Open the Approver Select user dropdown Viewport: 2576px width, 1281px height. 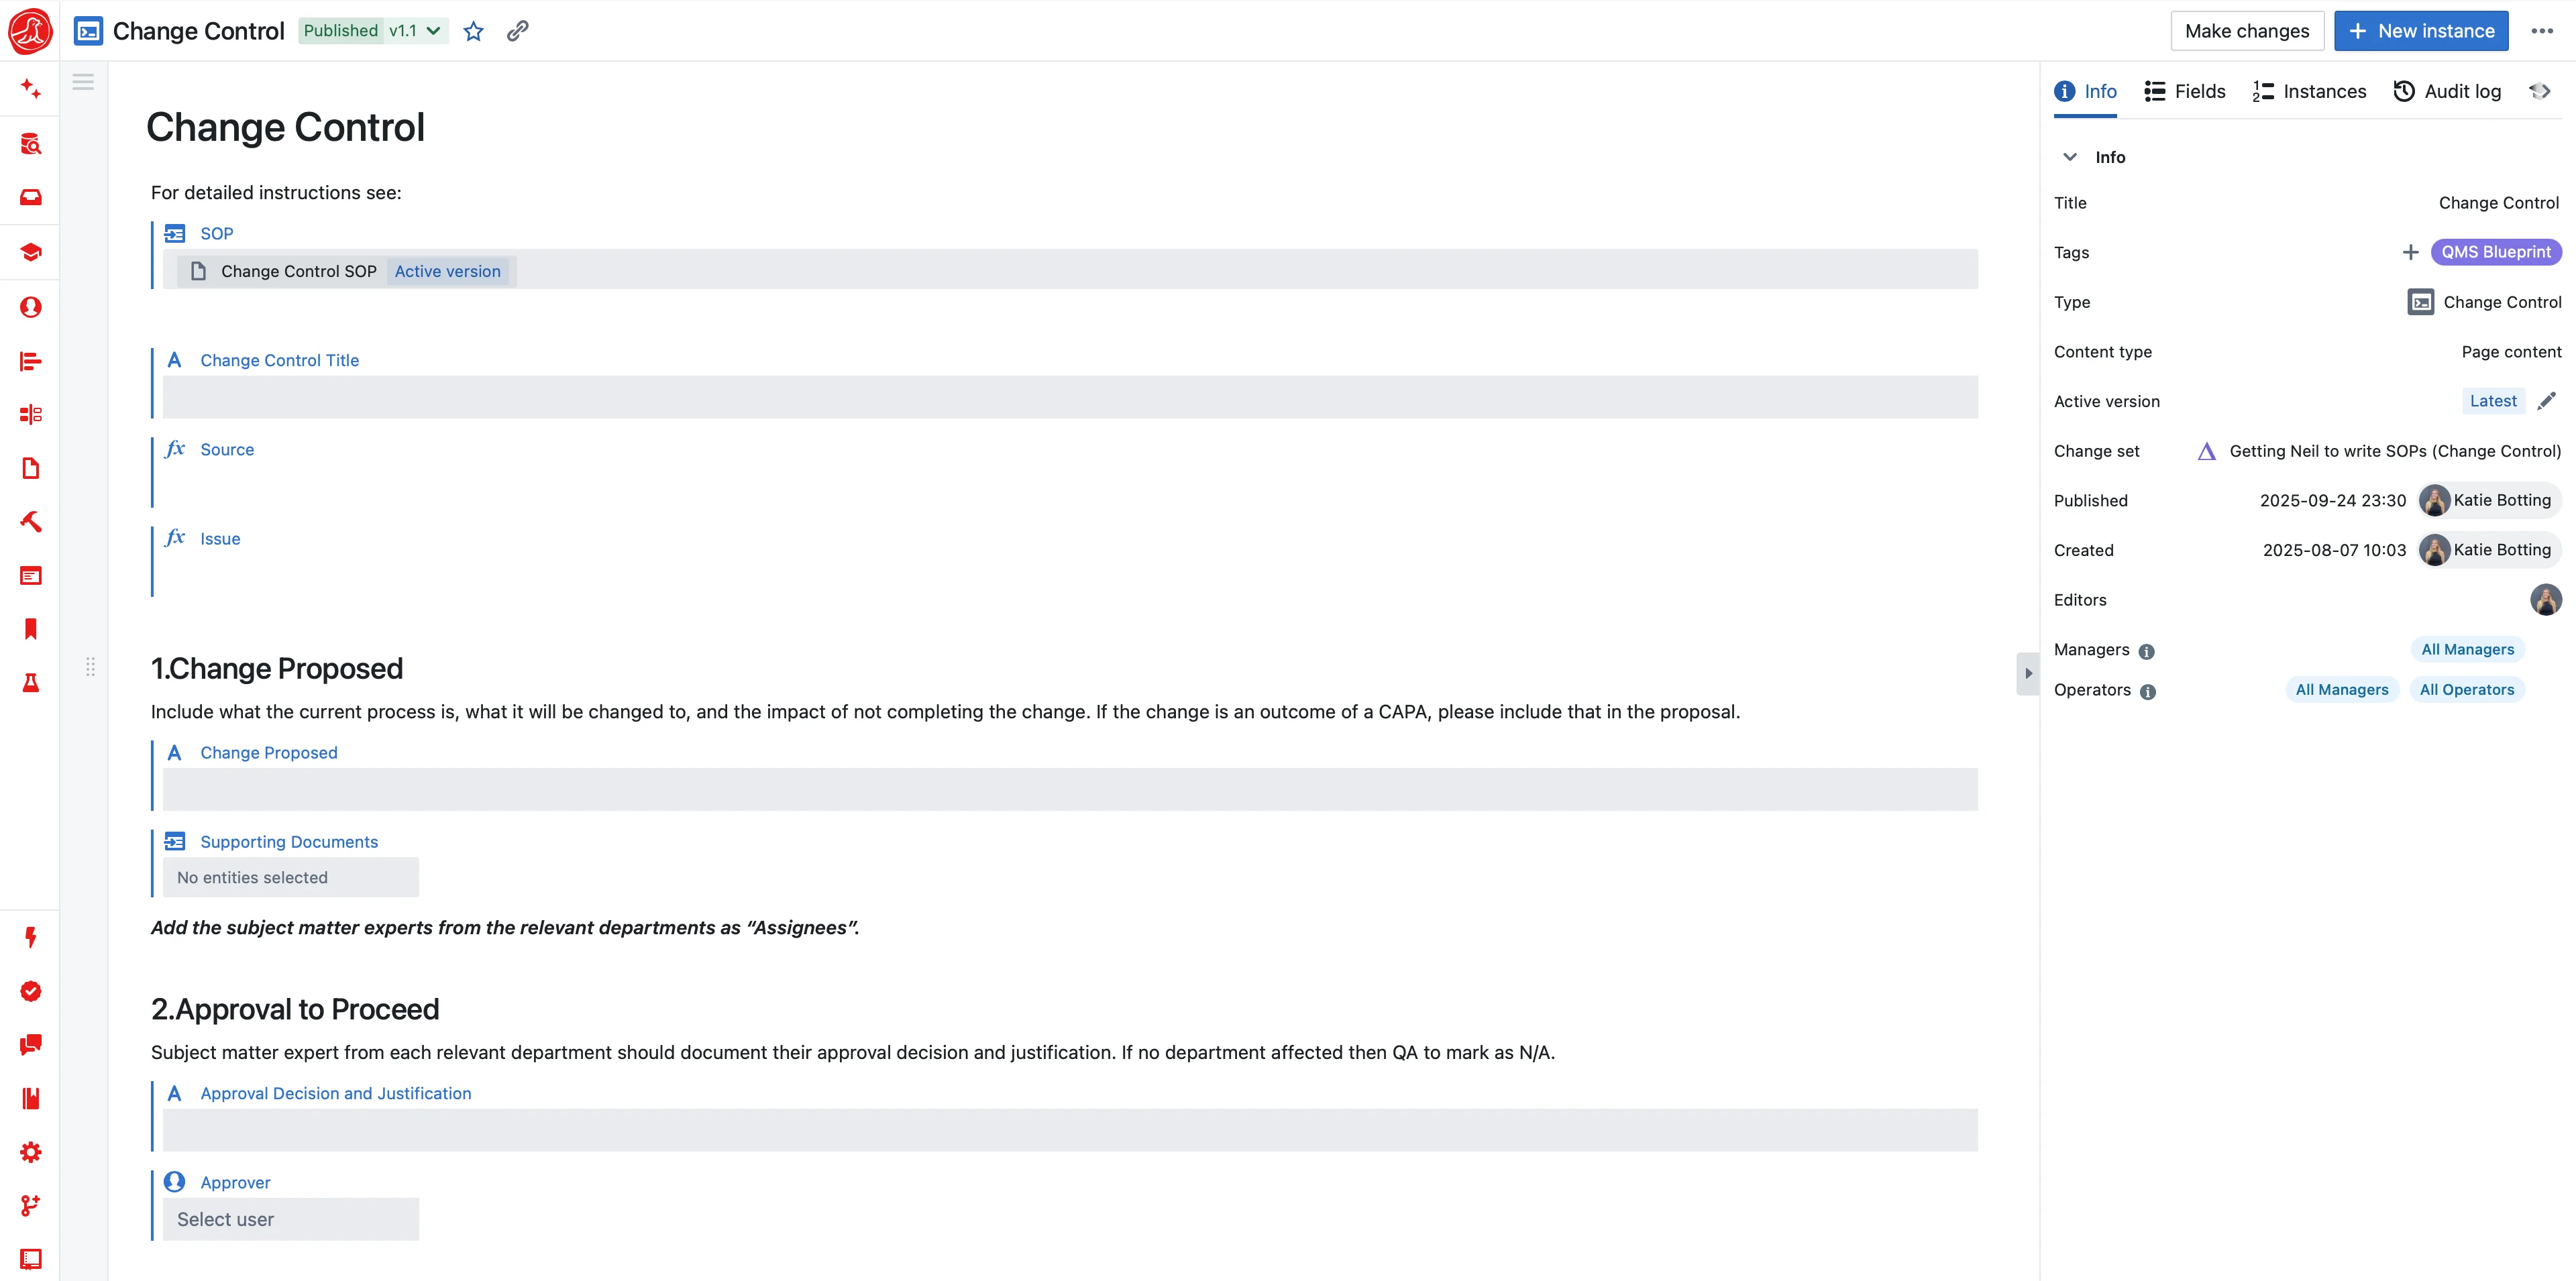coord(291,1219)
